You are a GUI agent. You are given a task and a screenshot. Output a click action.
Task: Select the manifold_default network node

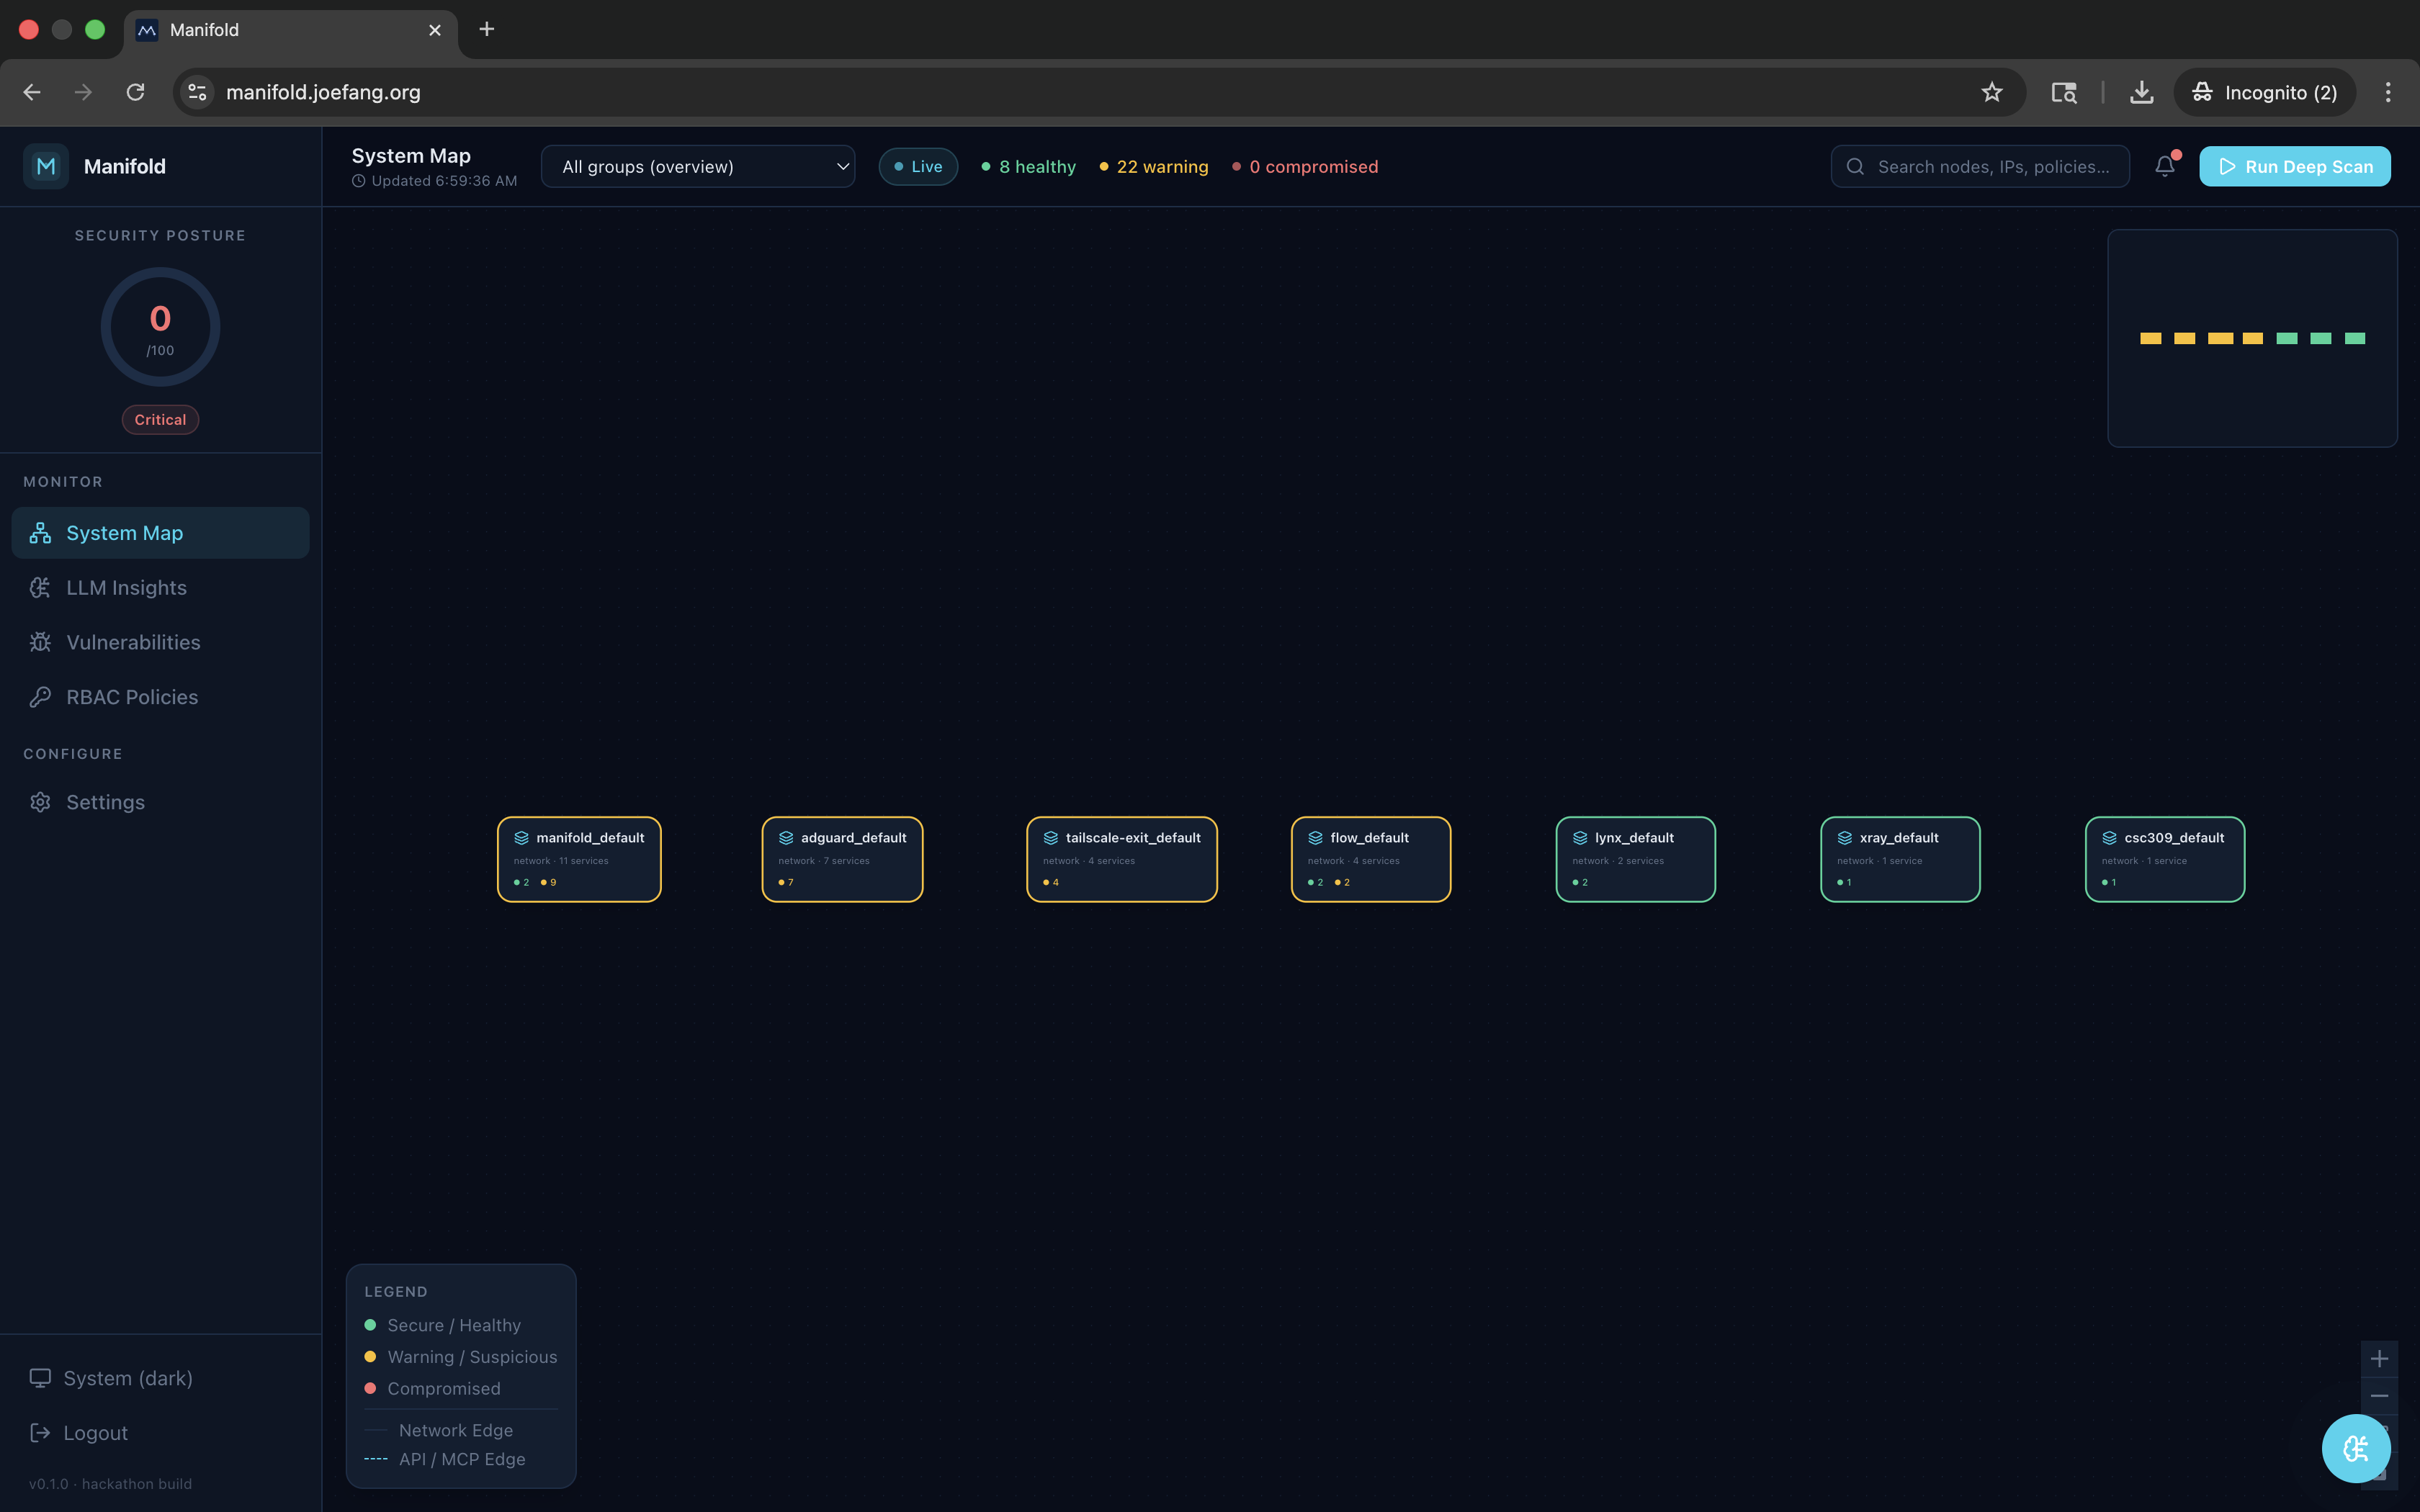click(x=579, y=859)
